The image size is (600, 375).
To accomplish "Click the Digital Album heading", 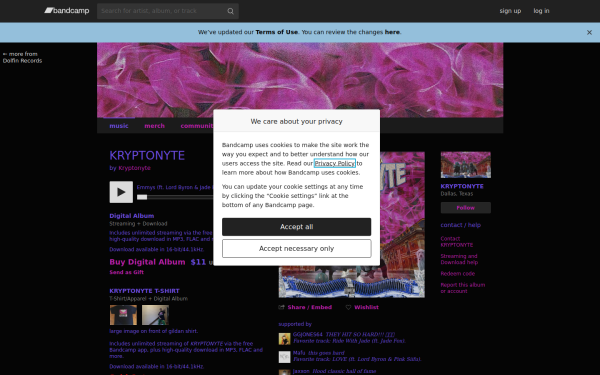I will pos(132,216).
